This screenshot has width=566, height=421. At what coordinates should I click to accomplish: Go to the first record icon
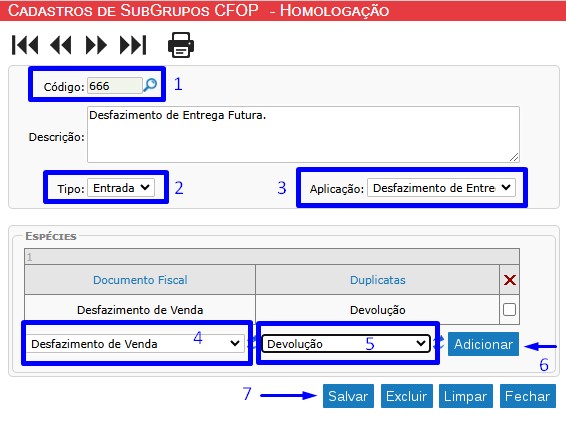point(25,45)
